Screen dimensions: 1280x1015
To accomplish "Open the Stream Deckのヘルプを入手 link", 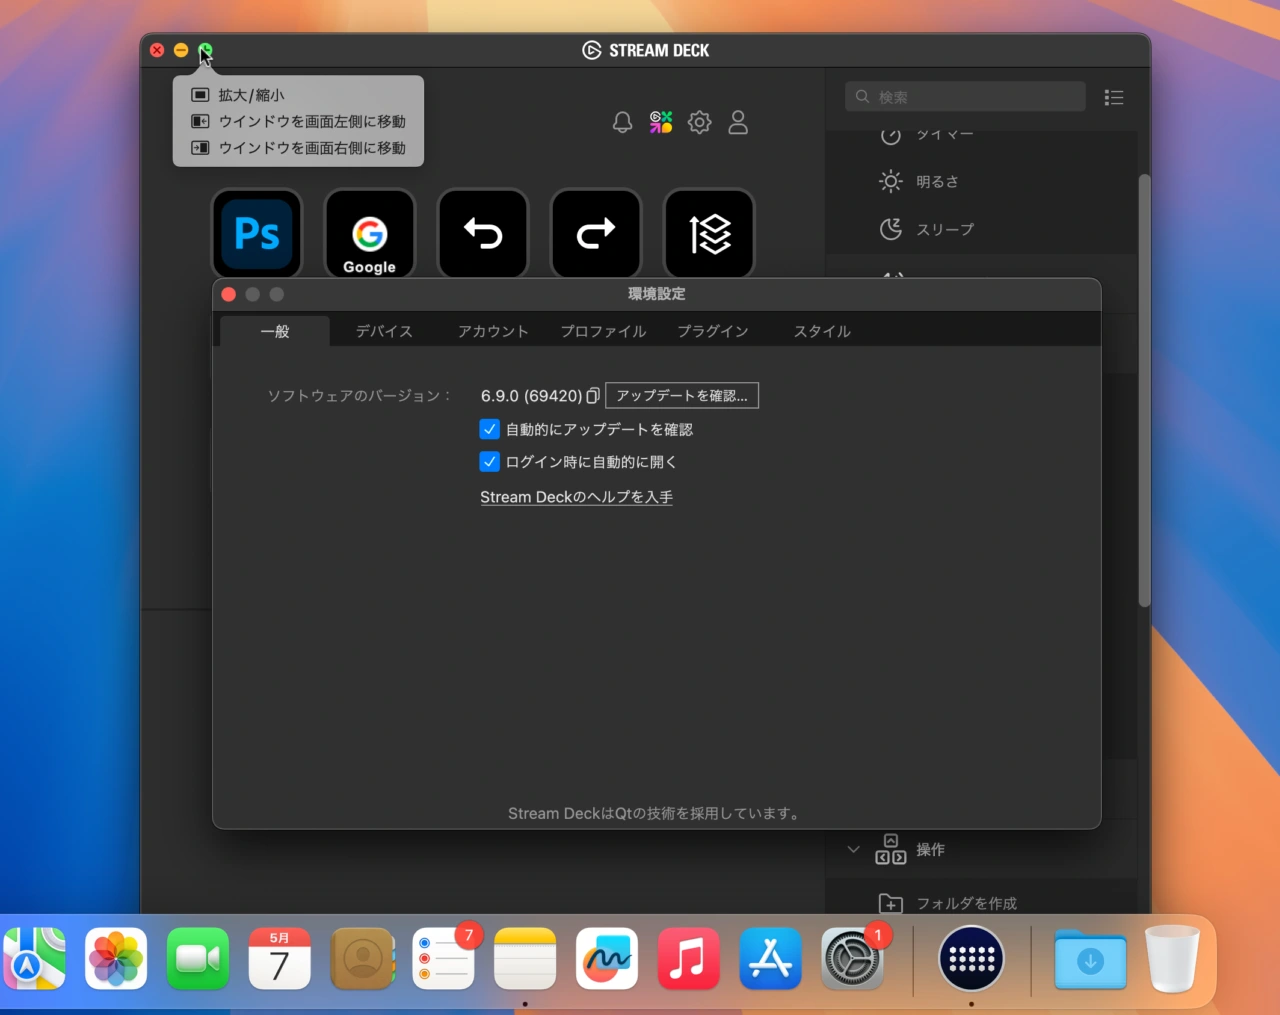I will [x=576, y=497].
